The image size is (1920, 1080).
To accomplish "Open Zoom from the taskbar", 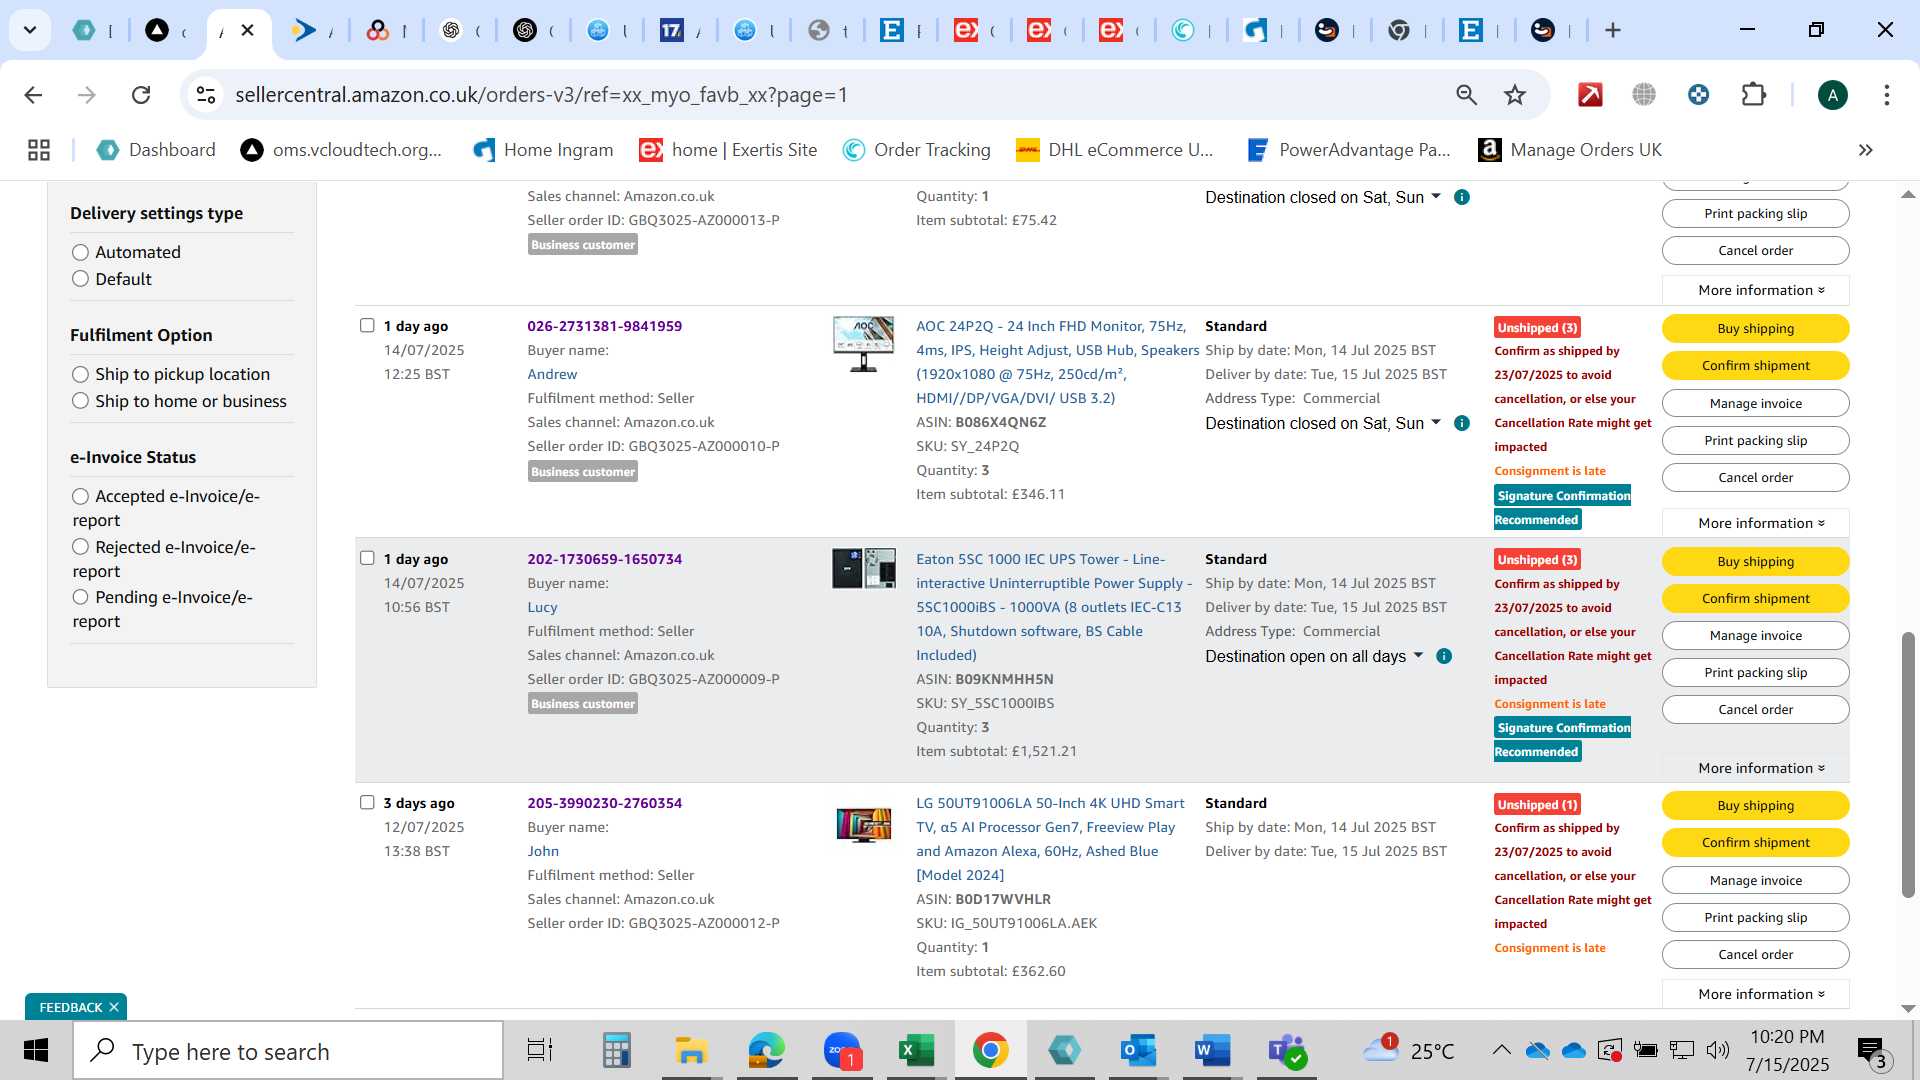I will tap(842, 1051).
